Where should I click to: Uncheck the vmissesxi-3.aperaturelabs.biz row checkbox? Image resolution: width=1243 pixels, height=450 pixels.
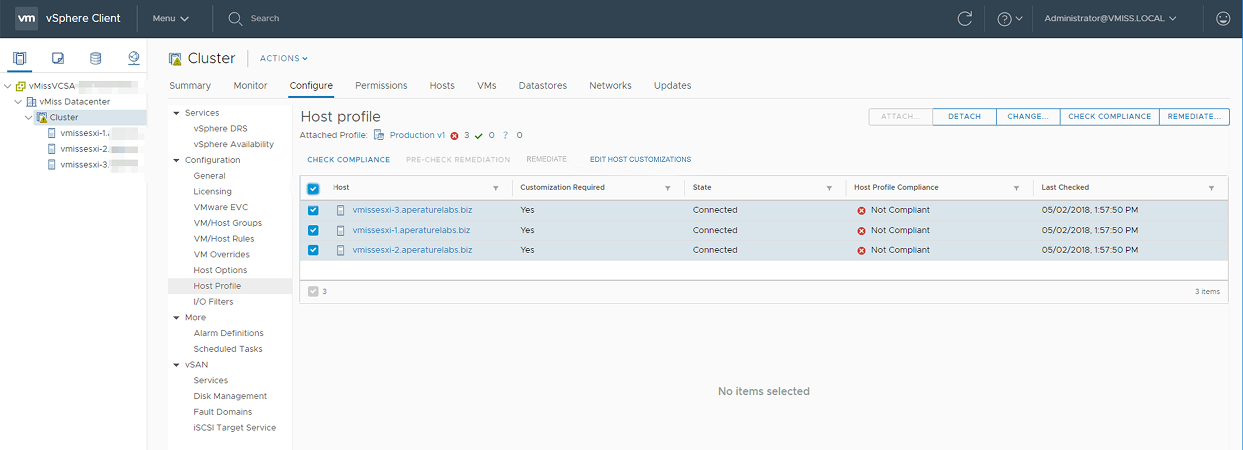coord(313,210)
